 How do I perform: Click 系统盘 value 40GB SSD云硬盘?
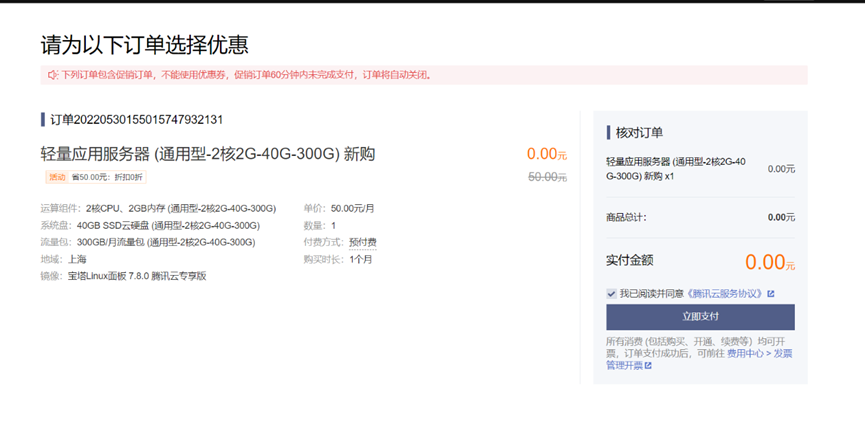pos(168,226)
